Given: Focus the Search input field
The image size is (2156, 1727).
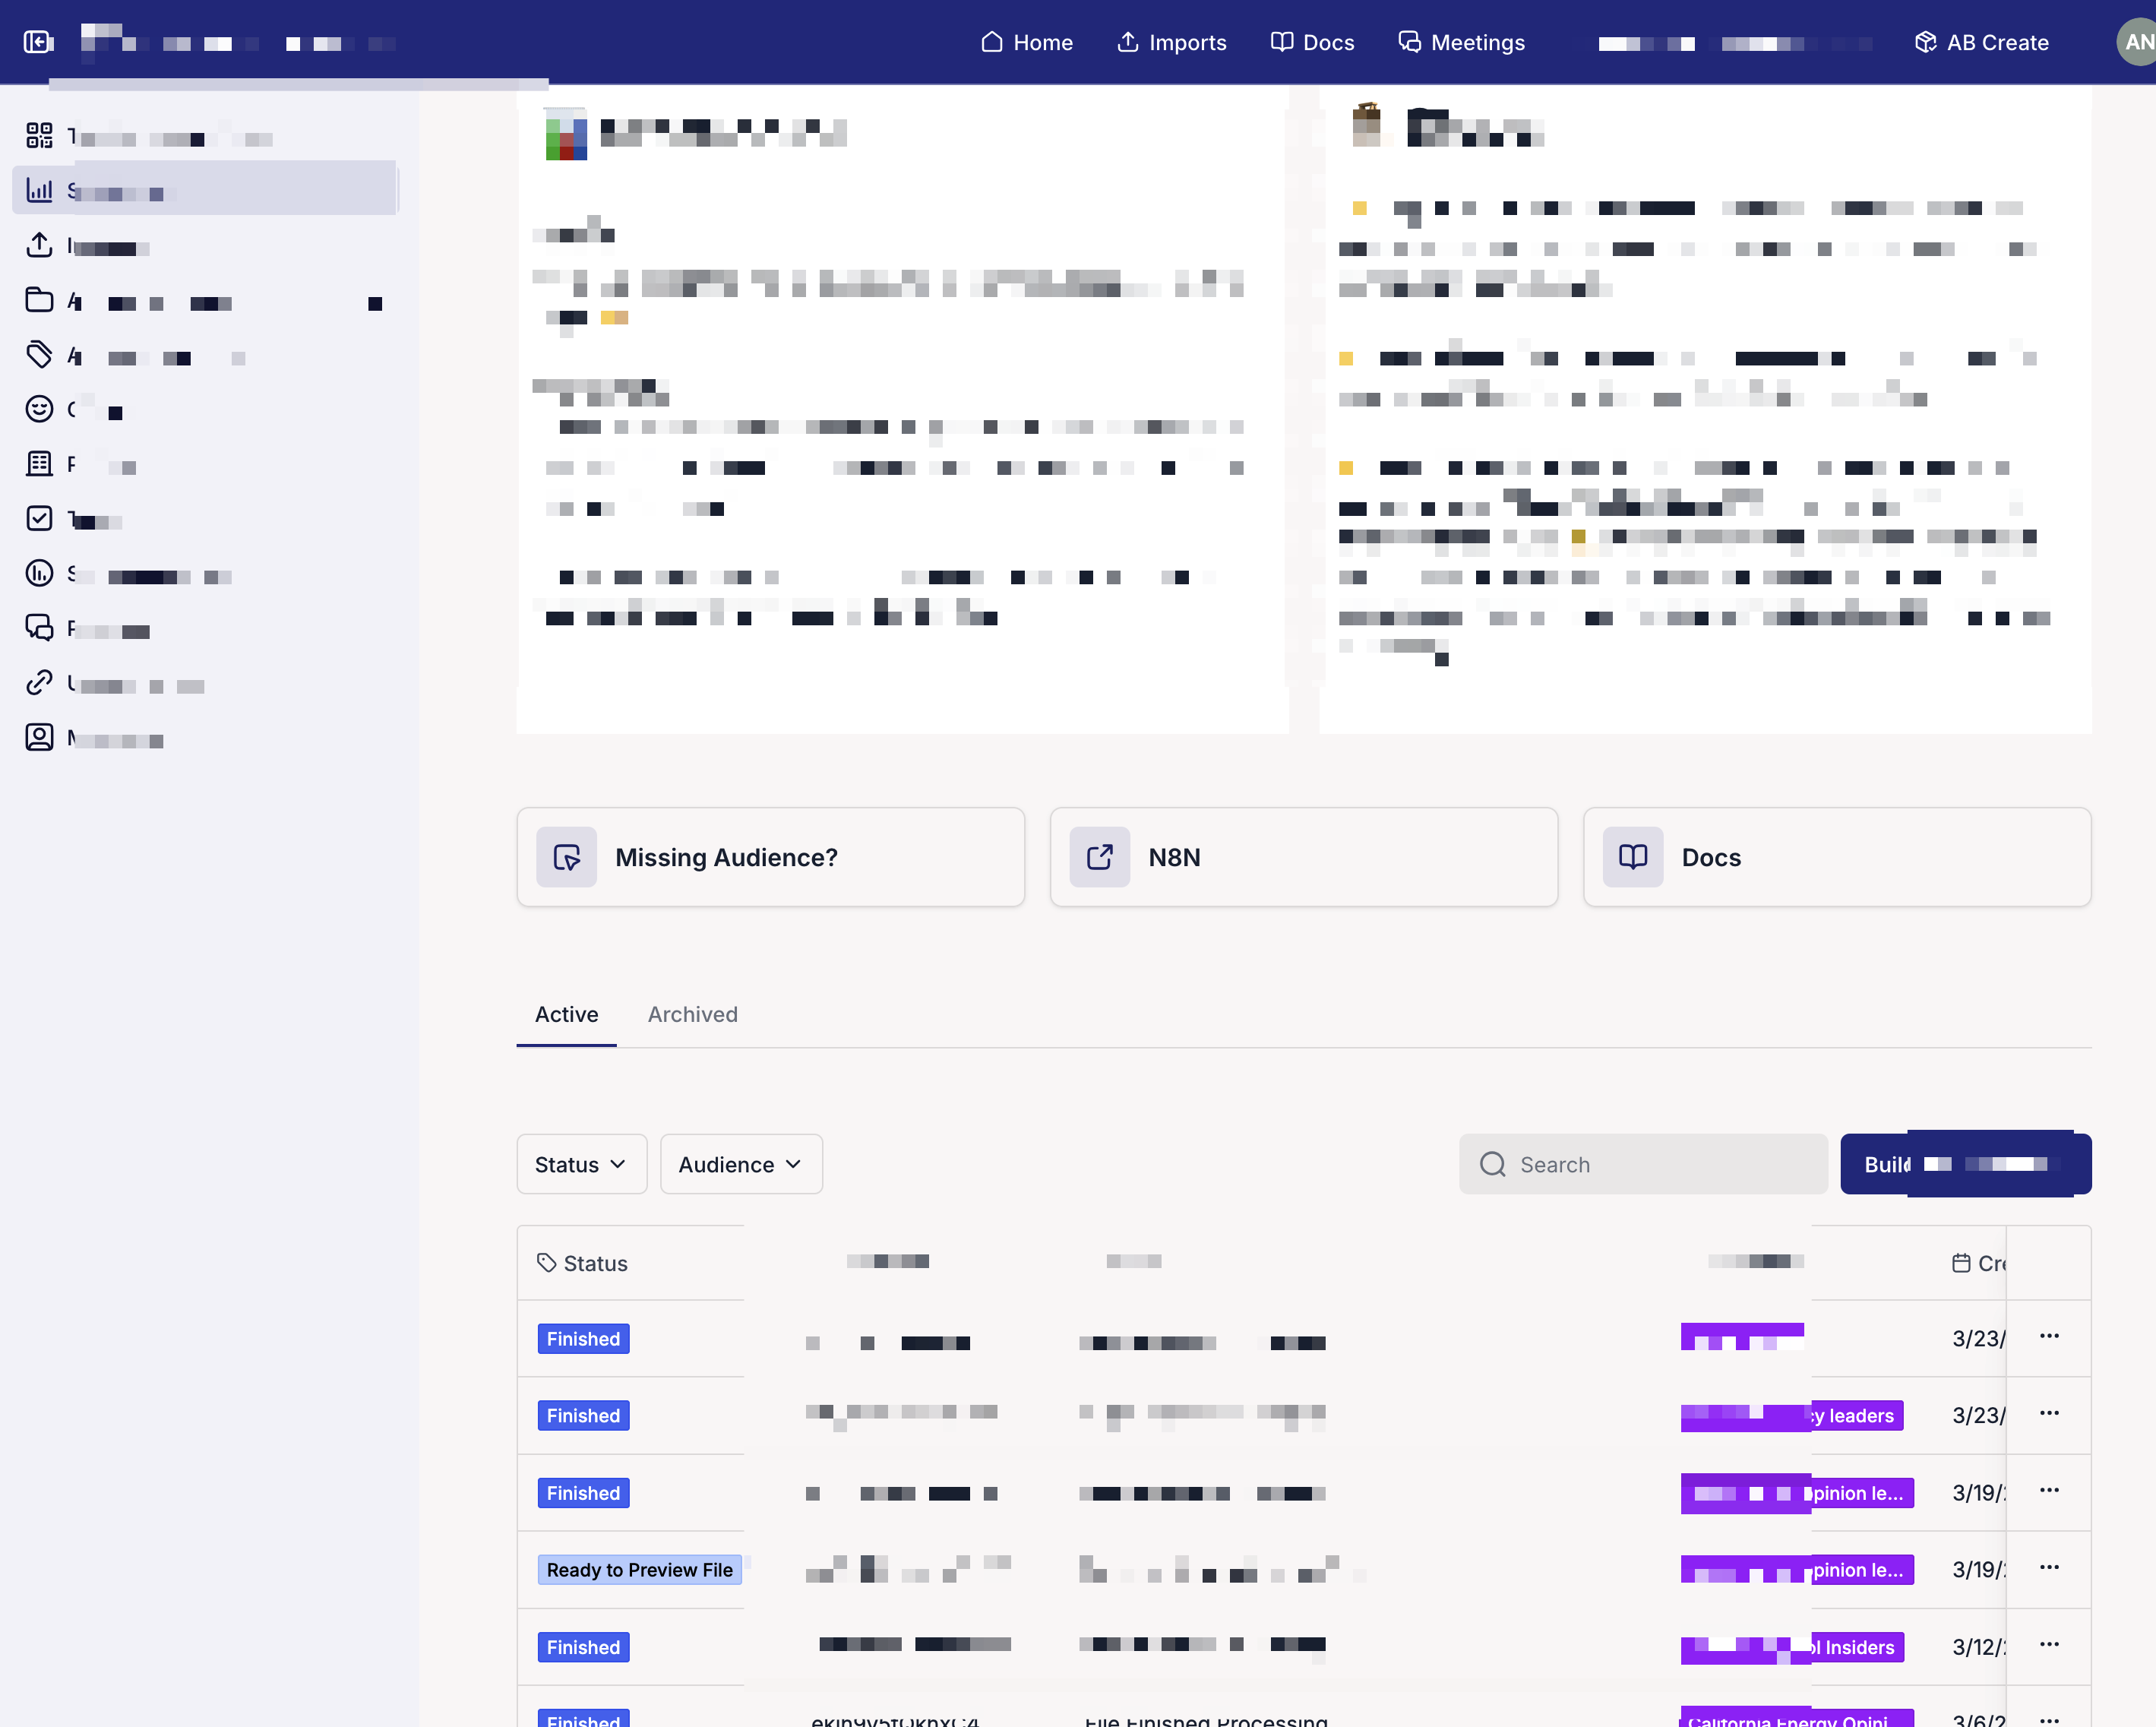Looking at the screenshot, I should point(1660,1164).
